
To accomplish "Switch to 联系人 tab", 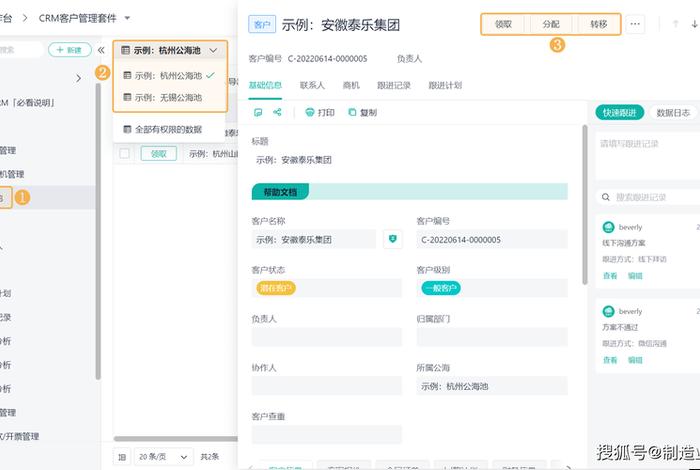I will coord(312,85).
